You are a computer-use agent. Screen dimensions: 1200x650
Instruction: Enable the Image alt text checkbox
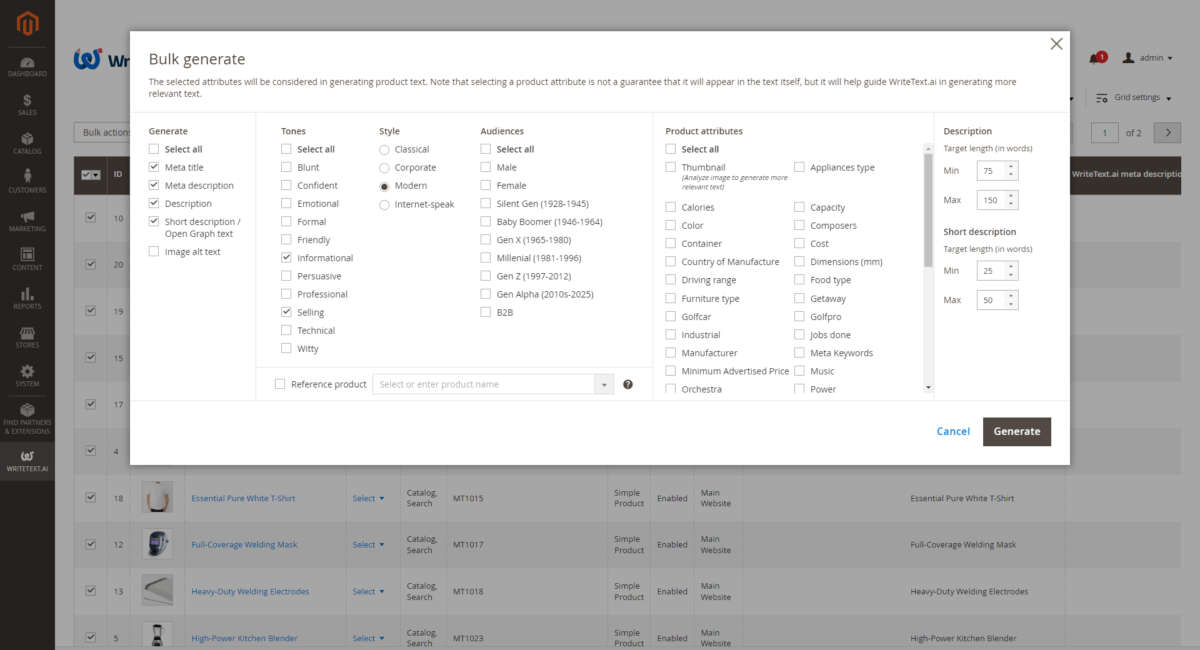click(x=154, y=252)
